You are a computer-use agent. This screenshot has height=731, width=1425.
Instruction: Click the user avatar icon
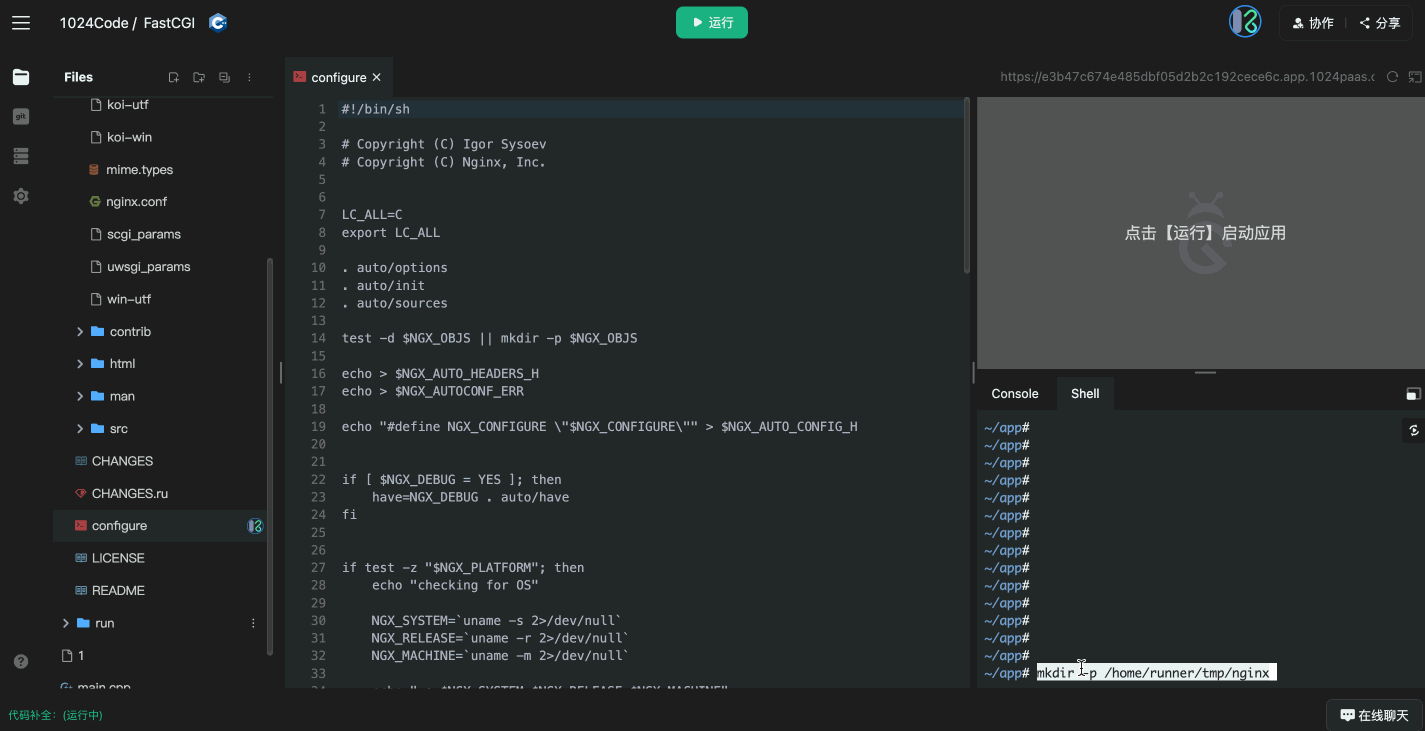1245,22
